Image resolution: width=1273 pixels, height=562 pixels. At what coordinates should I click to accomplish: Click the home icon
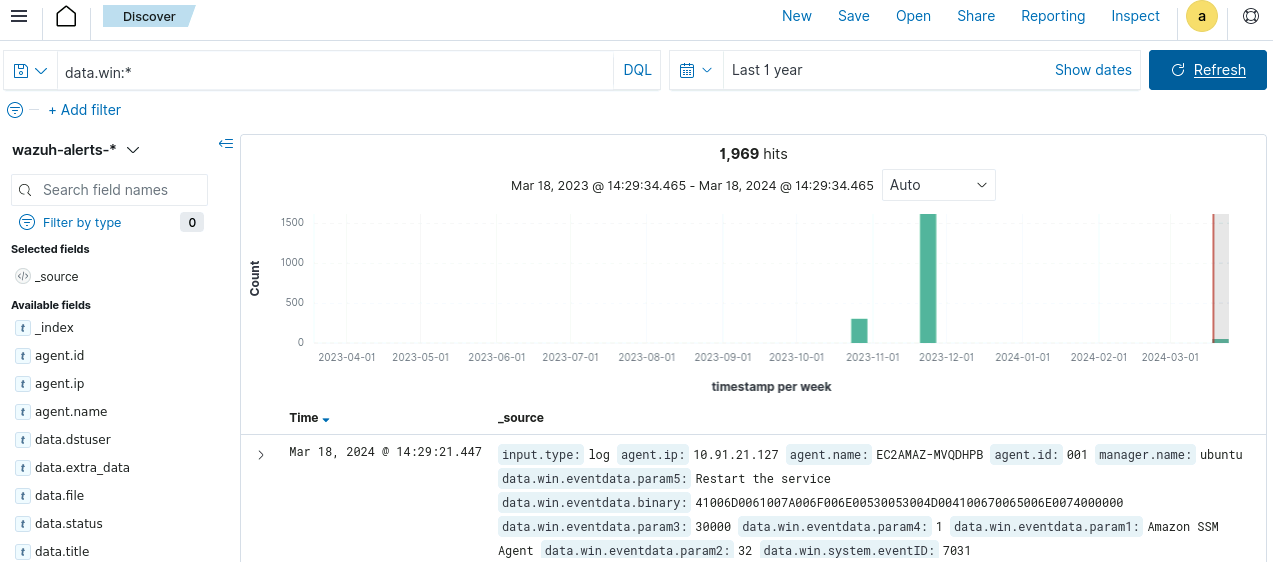(66, 16)
